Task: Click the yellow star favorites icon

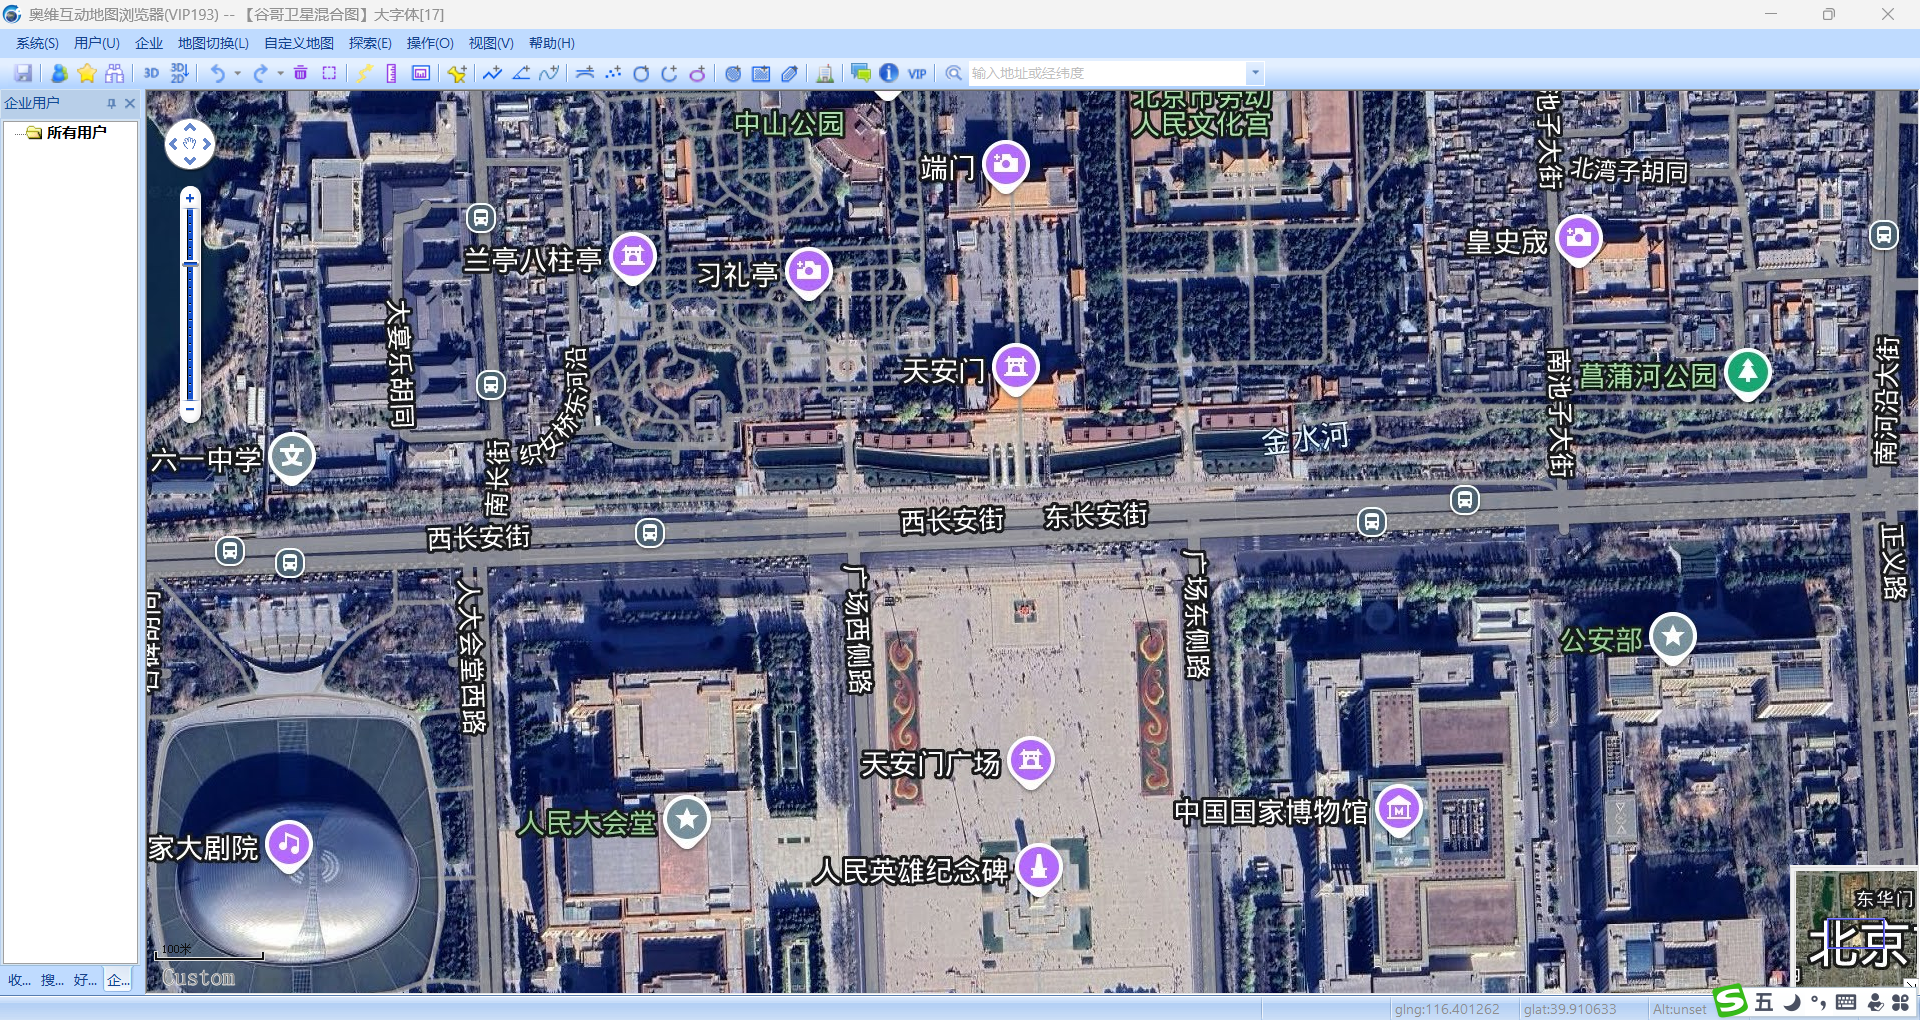Action: pyautogui.click(x=87, y=73)
